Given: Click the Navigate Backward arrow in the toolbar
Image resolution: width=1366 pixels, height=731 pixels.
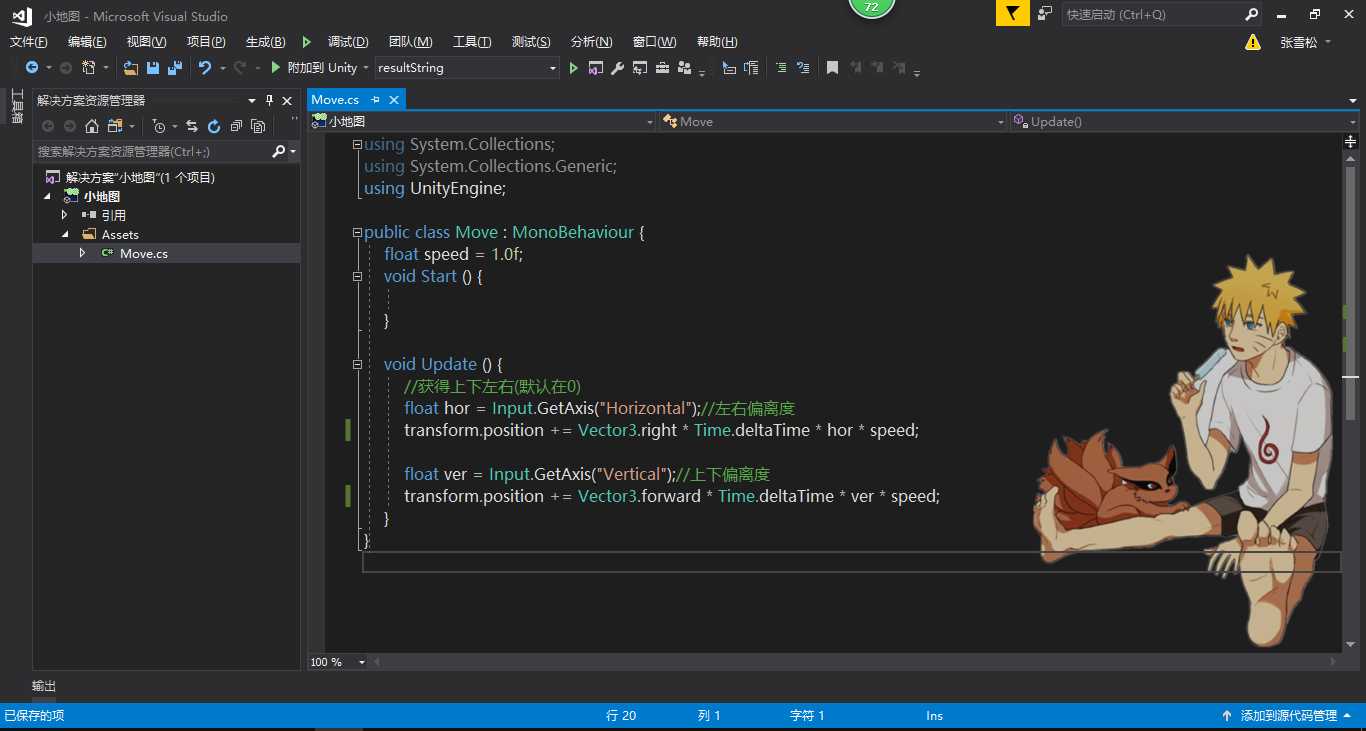Looking at the screenshot, I should [x=32, y=68].
